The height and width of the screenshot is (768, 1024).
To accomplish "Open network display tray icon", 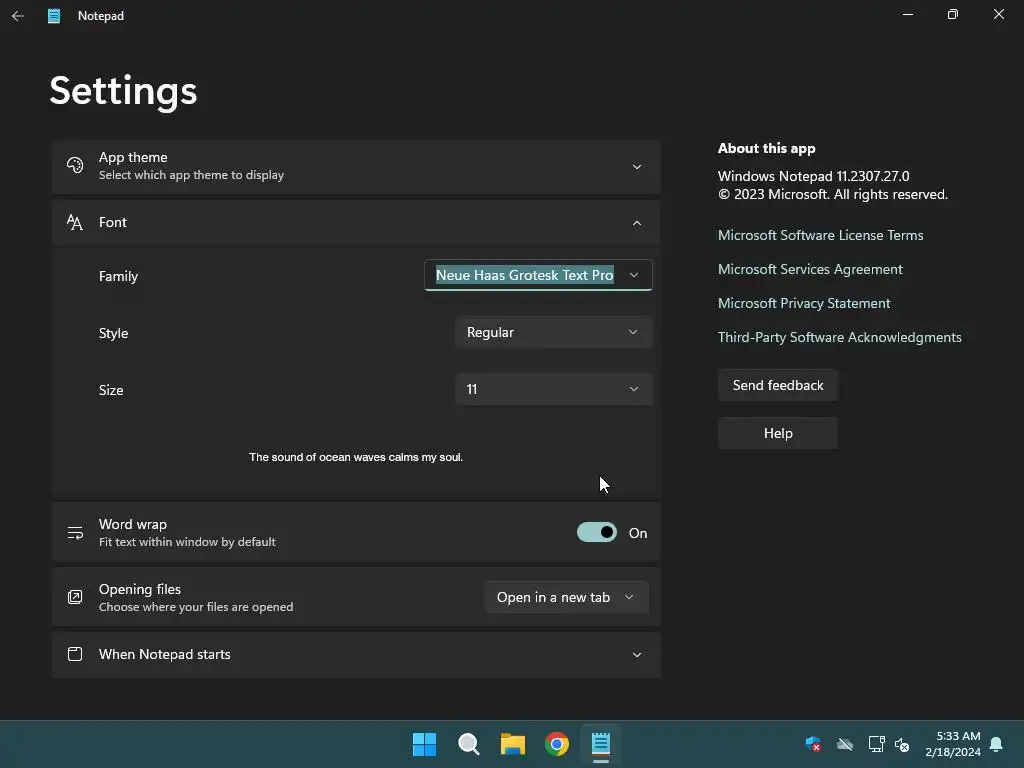I will [876, 744].
